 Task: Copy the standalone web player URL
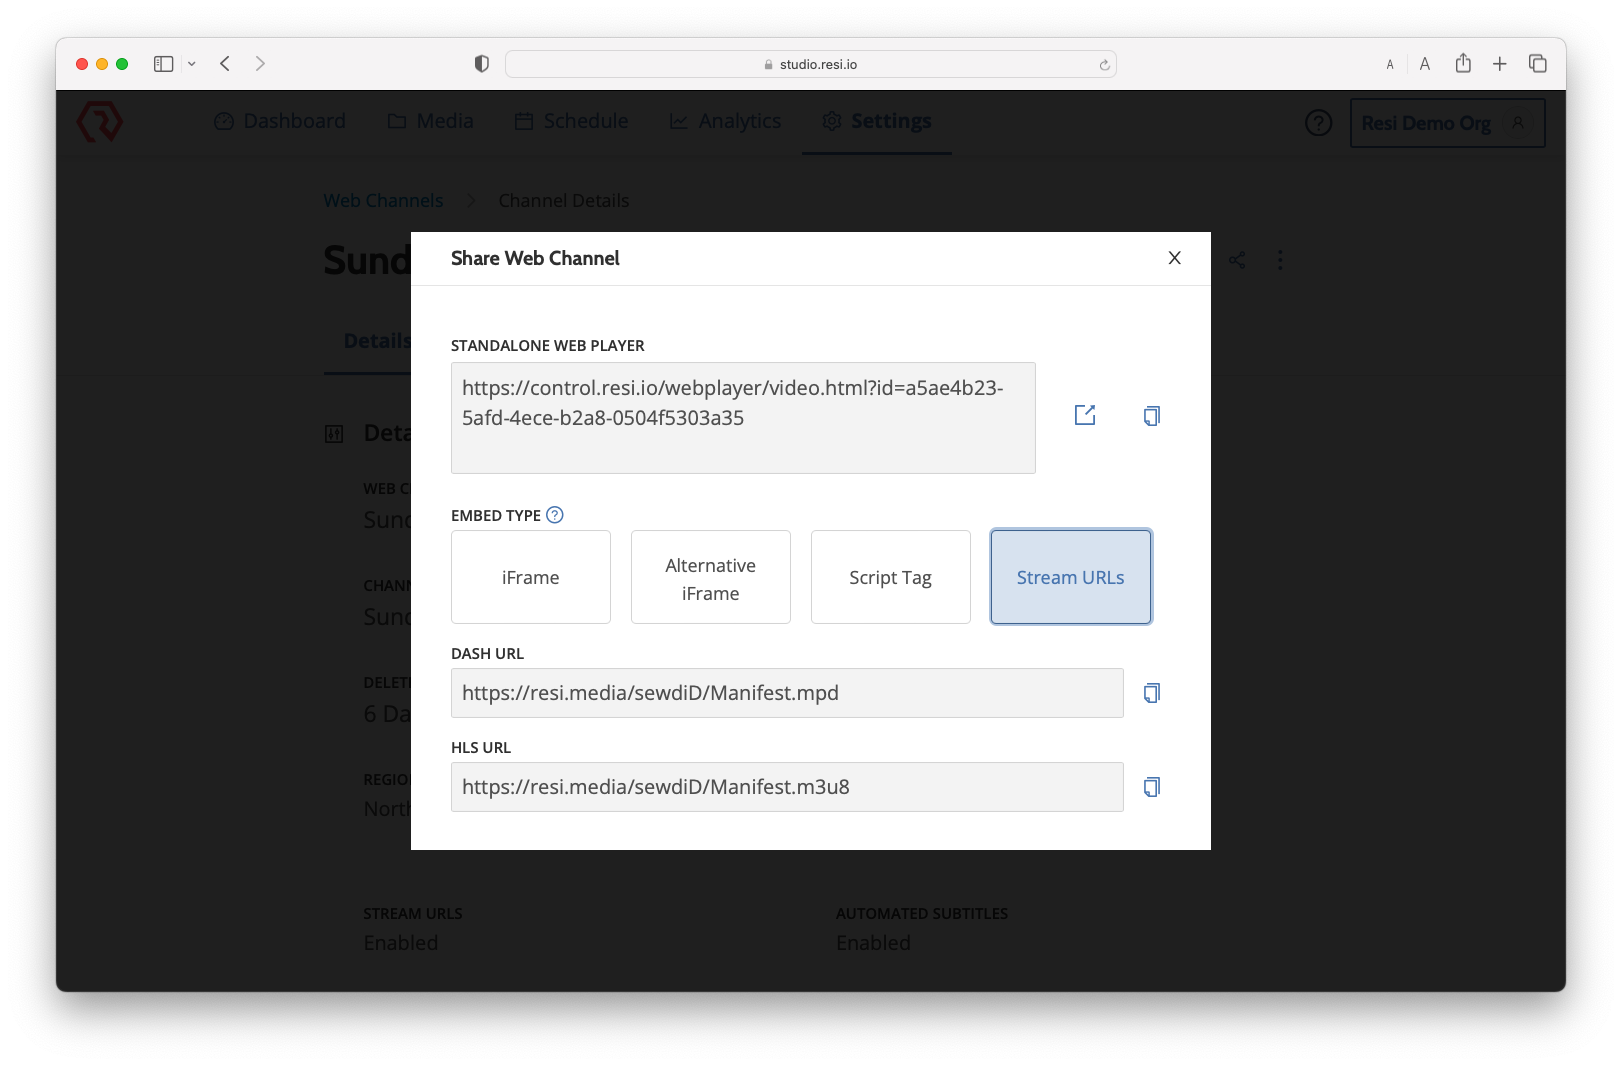[1151, 416]
